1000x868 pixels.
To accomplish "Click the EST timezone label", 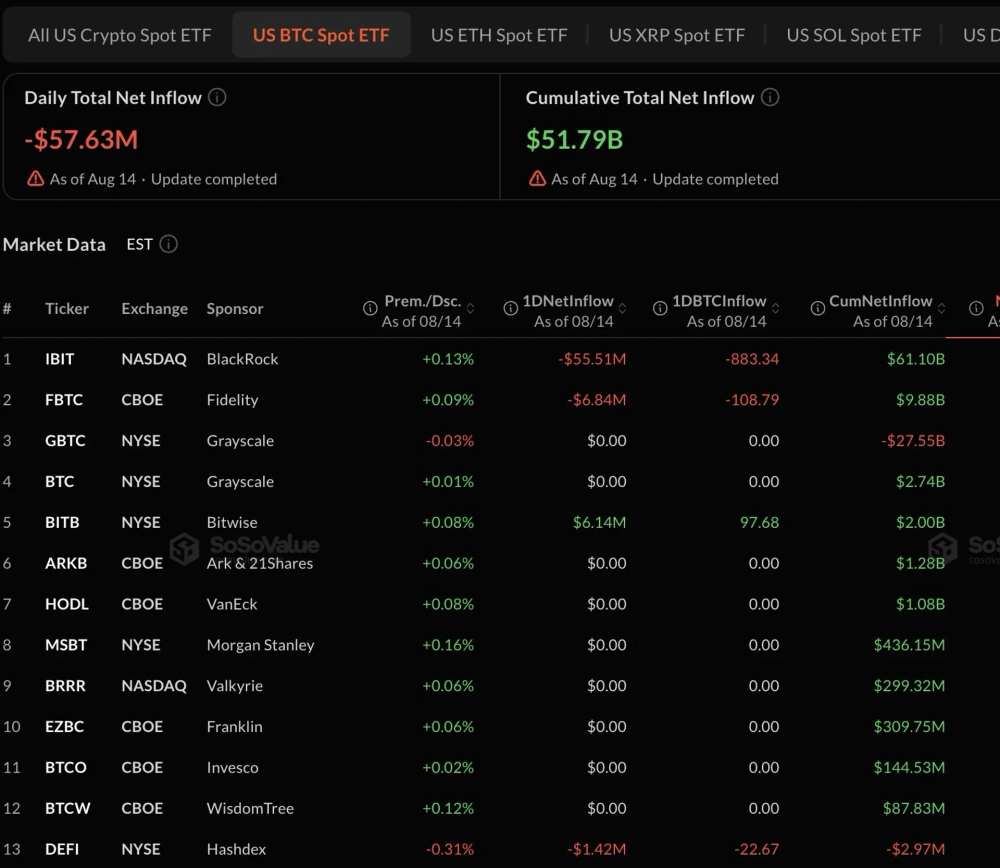I will 139,244.
